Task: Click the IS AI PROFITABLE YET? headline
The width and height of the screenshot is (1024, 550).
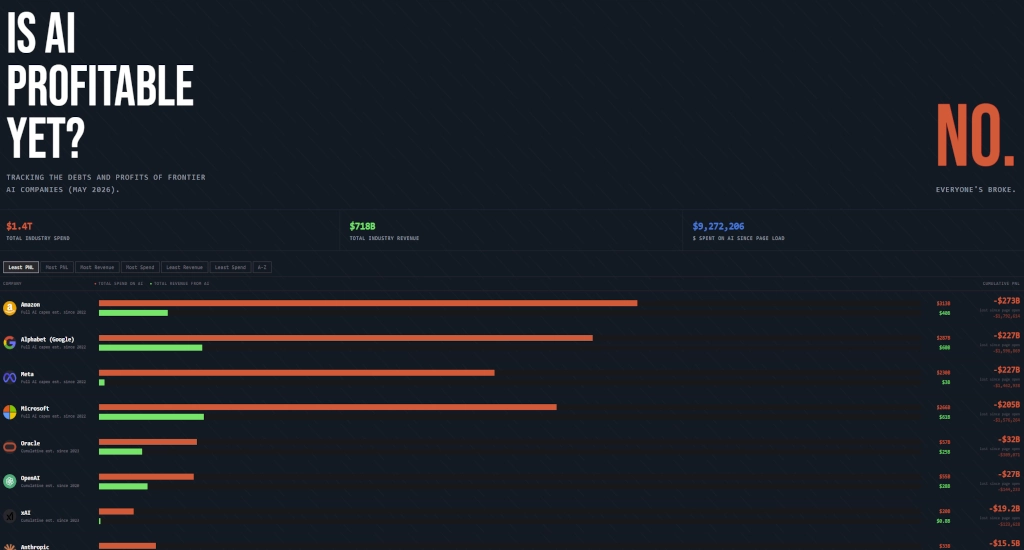Action: tap(100, 85)
